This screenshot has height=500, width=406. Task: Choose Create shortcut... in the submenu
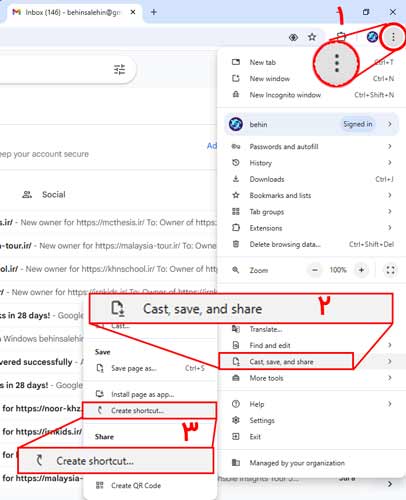[x=149, y=411]
